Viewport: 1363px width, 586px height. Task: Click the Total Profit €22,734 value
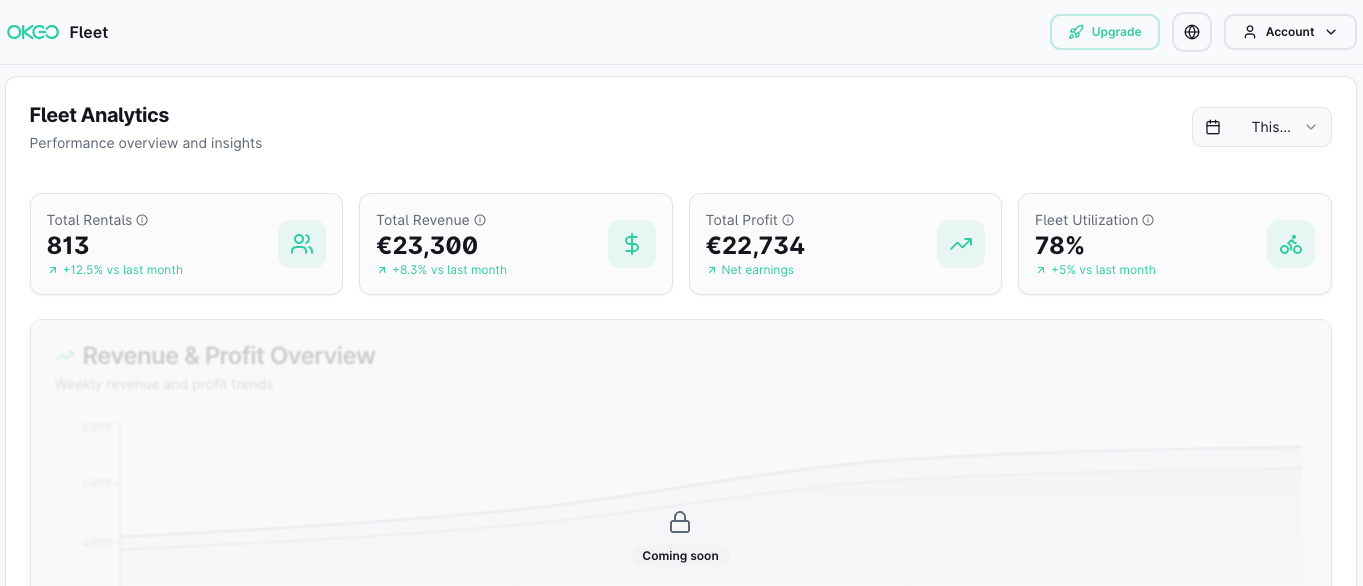(x=755, y=245)
